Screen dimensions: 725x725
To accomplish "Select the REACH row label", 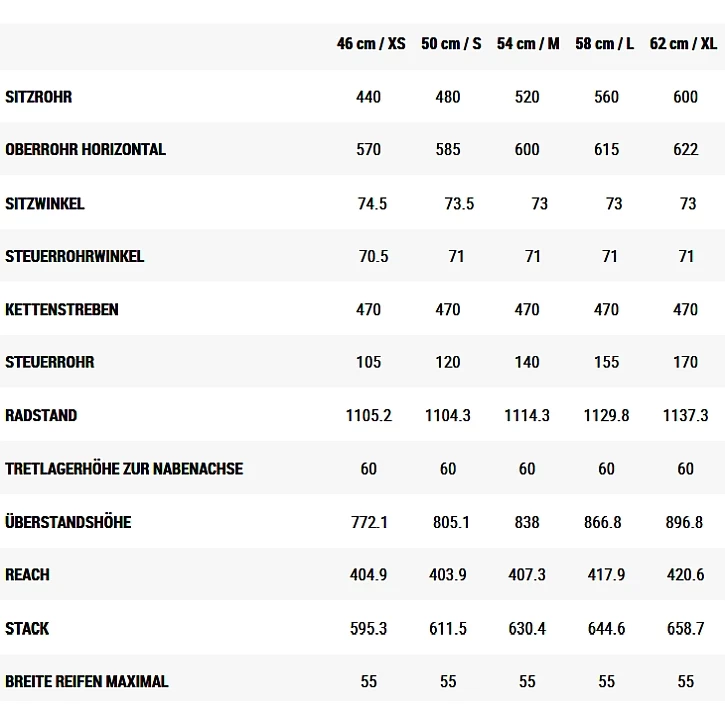I will pyautogui.click(x=28, y=575).
